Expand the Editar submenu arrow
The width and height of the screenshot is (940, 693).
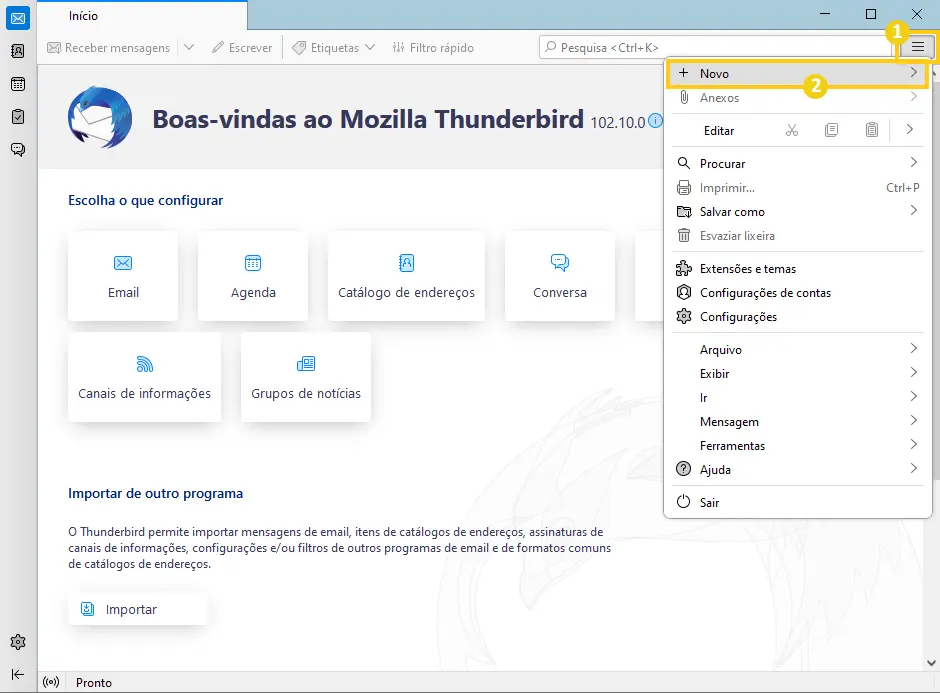click(909, 130)
